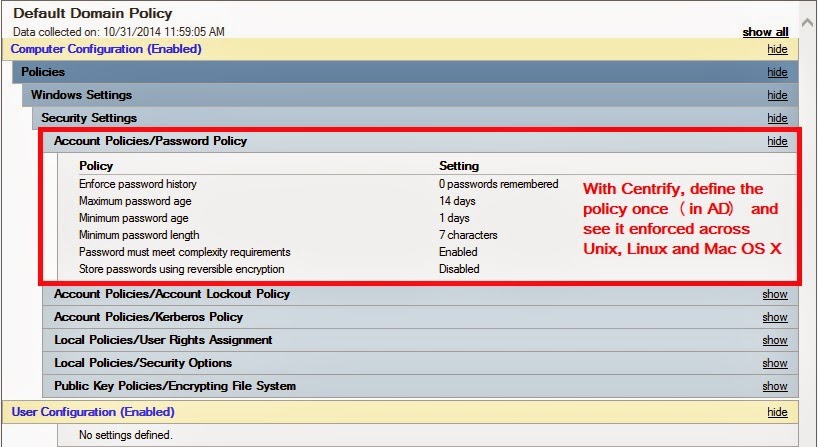Click the Setting column header
The width and height of the screenshot is (818, 447).
pyautogui.click(x=459, y=166)
